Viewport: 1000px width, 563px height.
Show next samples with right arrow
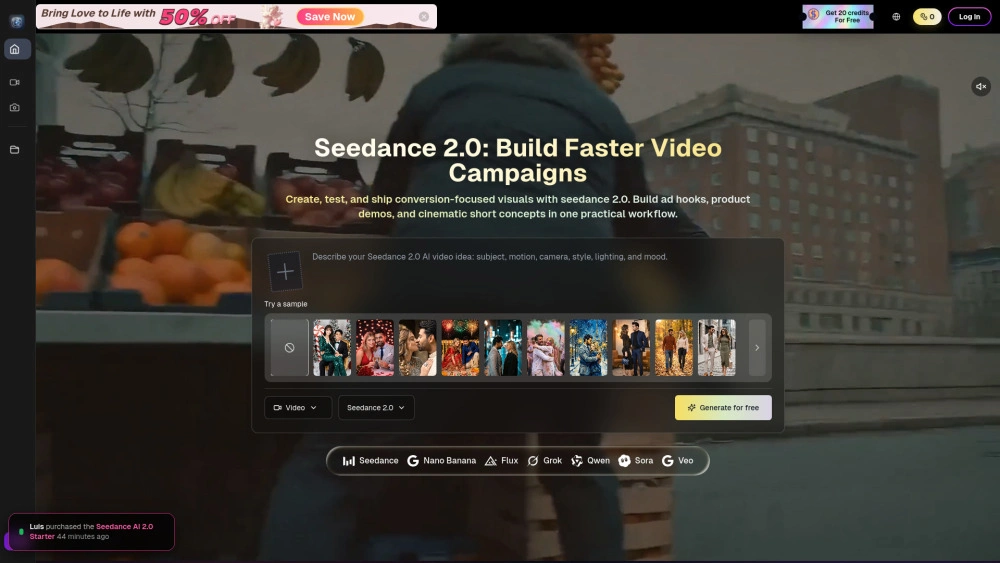757,347
